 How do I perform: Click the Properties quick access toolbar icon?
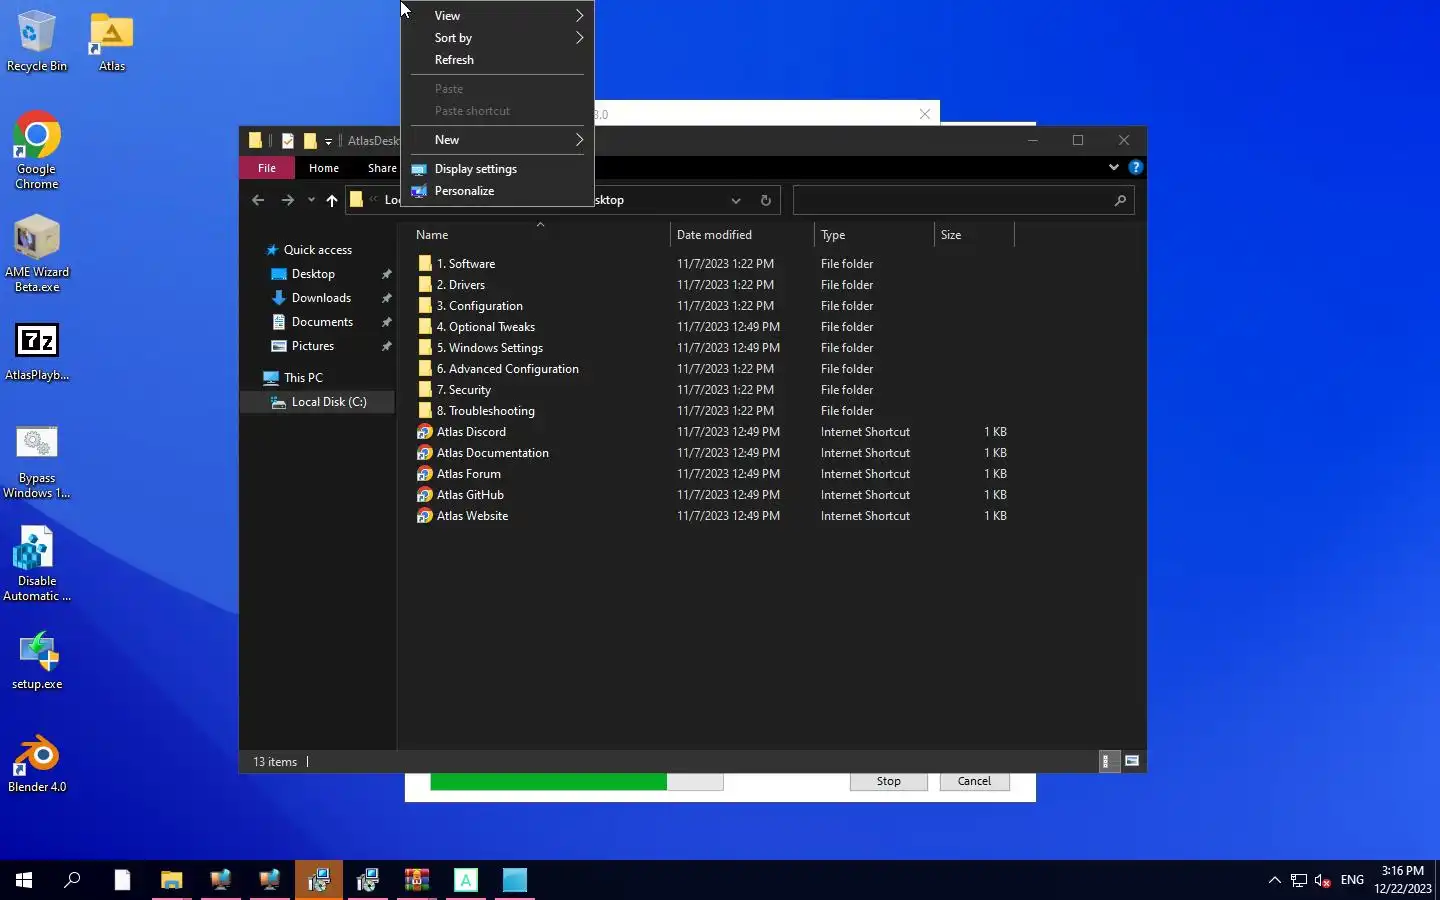(x=288, y=141)
